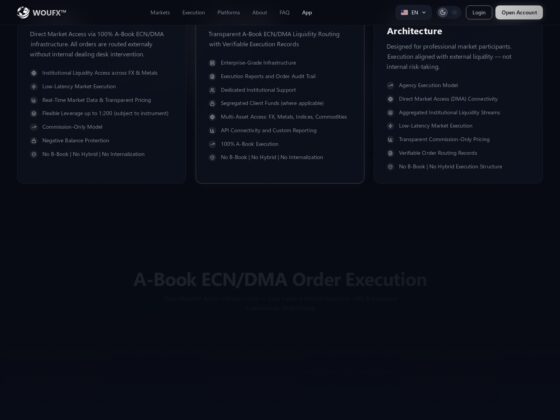Select the App navigation item

click(x=307, y=12)
